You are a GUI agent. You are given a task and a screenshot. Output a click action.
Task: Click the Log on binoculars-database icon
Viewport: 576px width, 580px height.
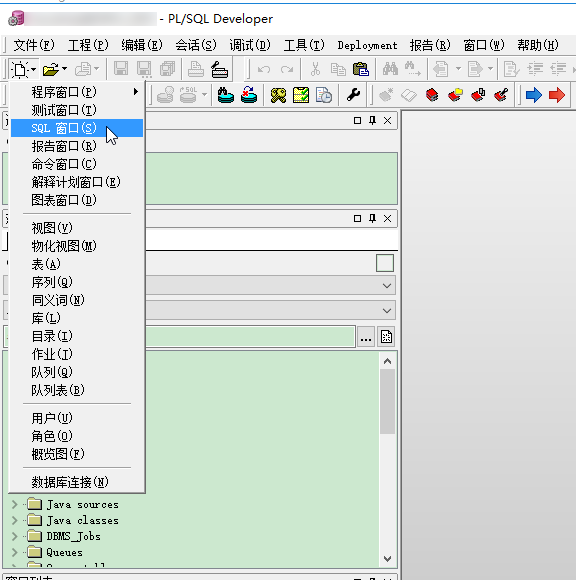pyautogui.click(x=226, y=95)
